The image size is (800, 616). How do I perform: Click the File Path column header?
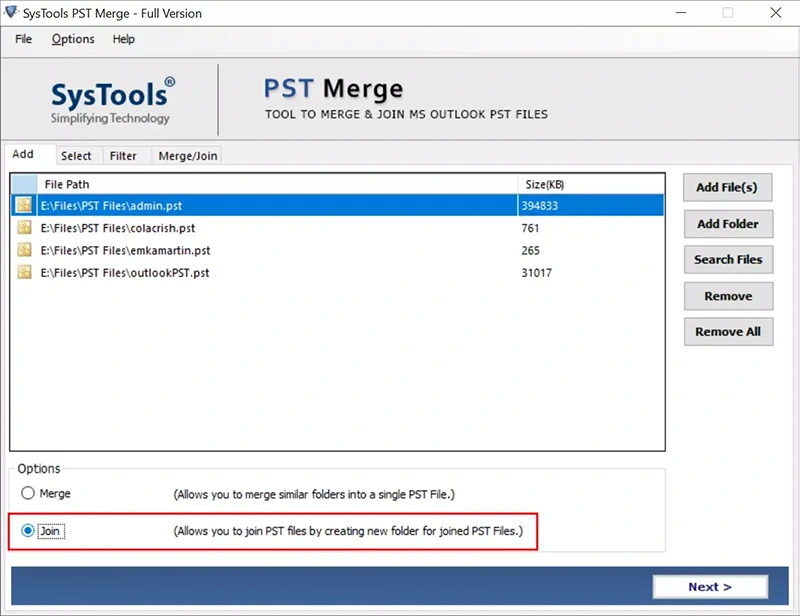click(277, 184)
